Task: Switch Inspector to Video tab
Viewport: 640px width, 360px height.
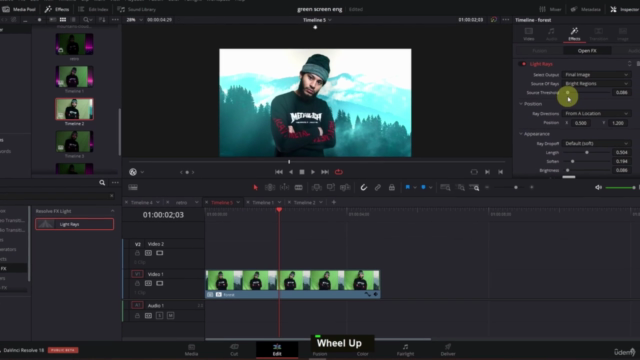Action: [x=529, y=34]
